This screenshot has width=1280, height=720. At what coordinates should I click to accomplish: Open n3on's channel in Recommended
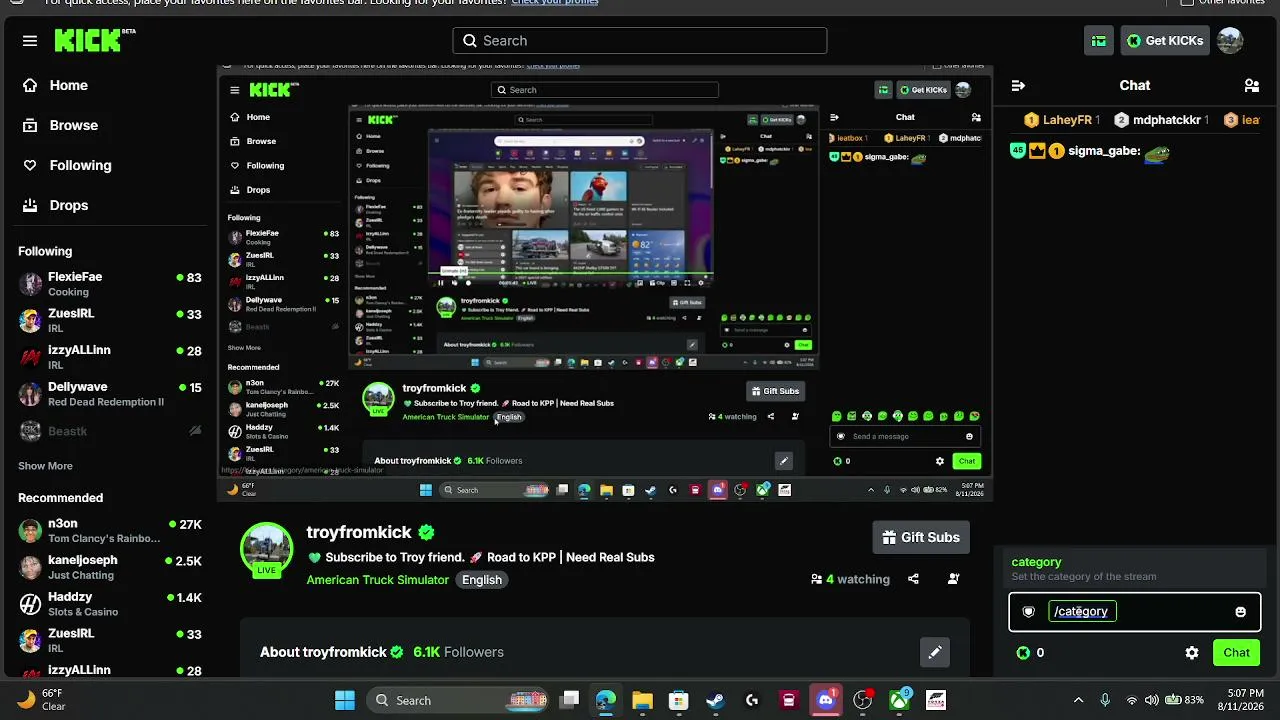coord(110,531)
